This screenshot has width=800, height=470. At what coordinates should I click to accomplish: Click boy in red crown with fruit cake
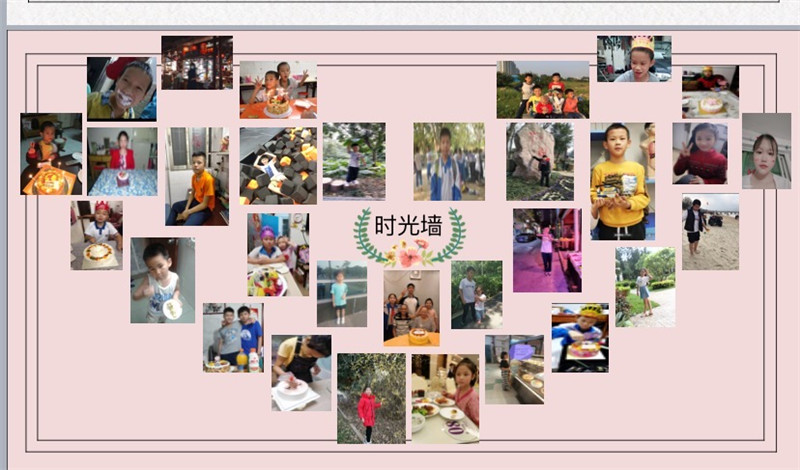click(x=96, y=235)
